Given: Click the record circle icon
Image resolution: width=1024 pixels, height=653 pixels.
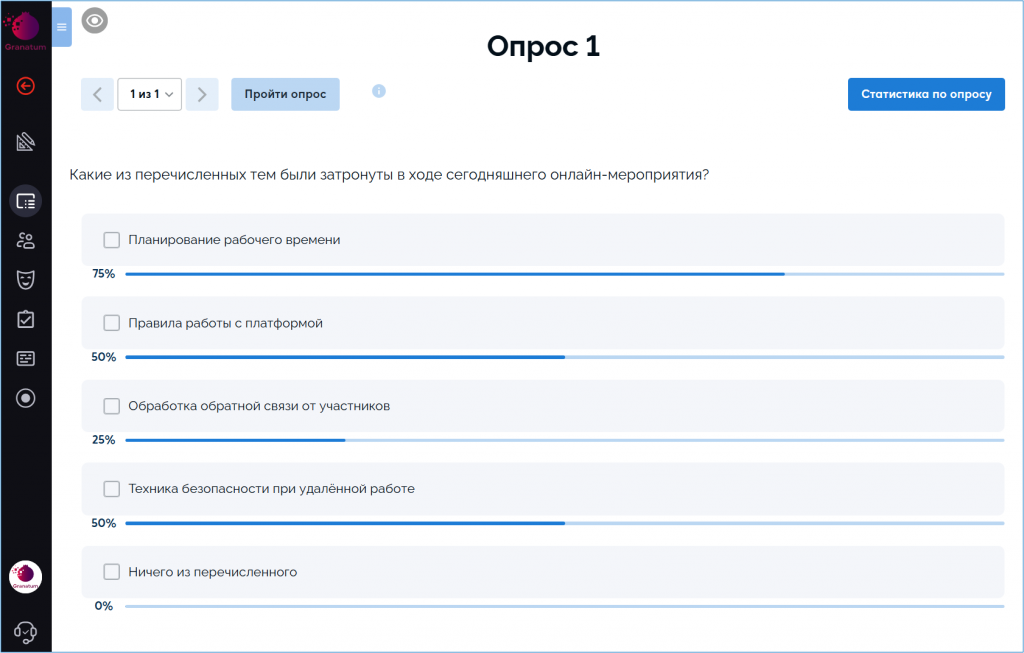Looking at the screenshot, I should (x=26, y=398).
